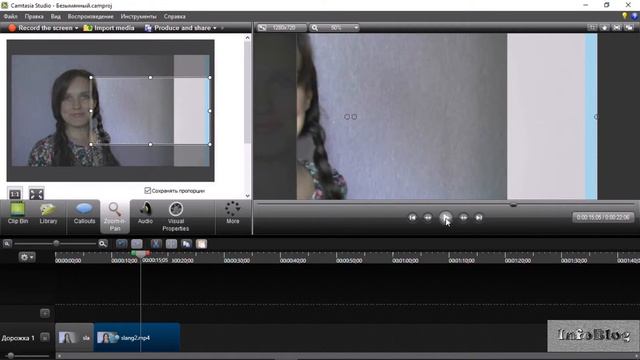Click the timeline zoom out magnifier
This screenshot has width=640, height=360.
(7, 244)
